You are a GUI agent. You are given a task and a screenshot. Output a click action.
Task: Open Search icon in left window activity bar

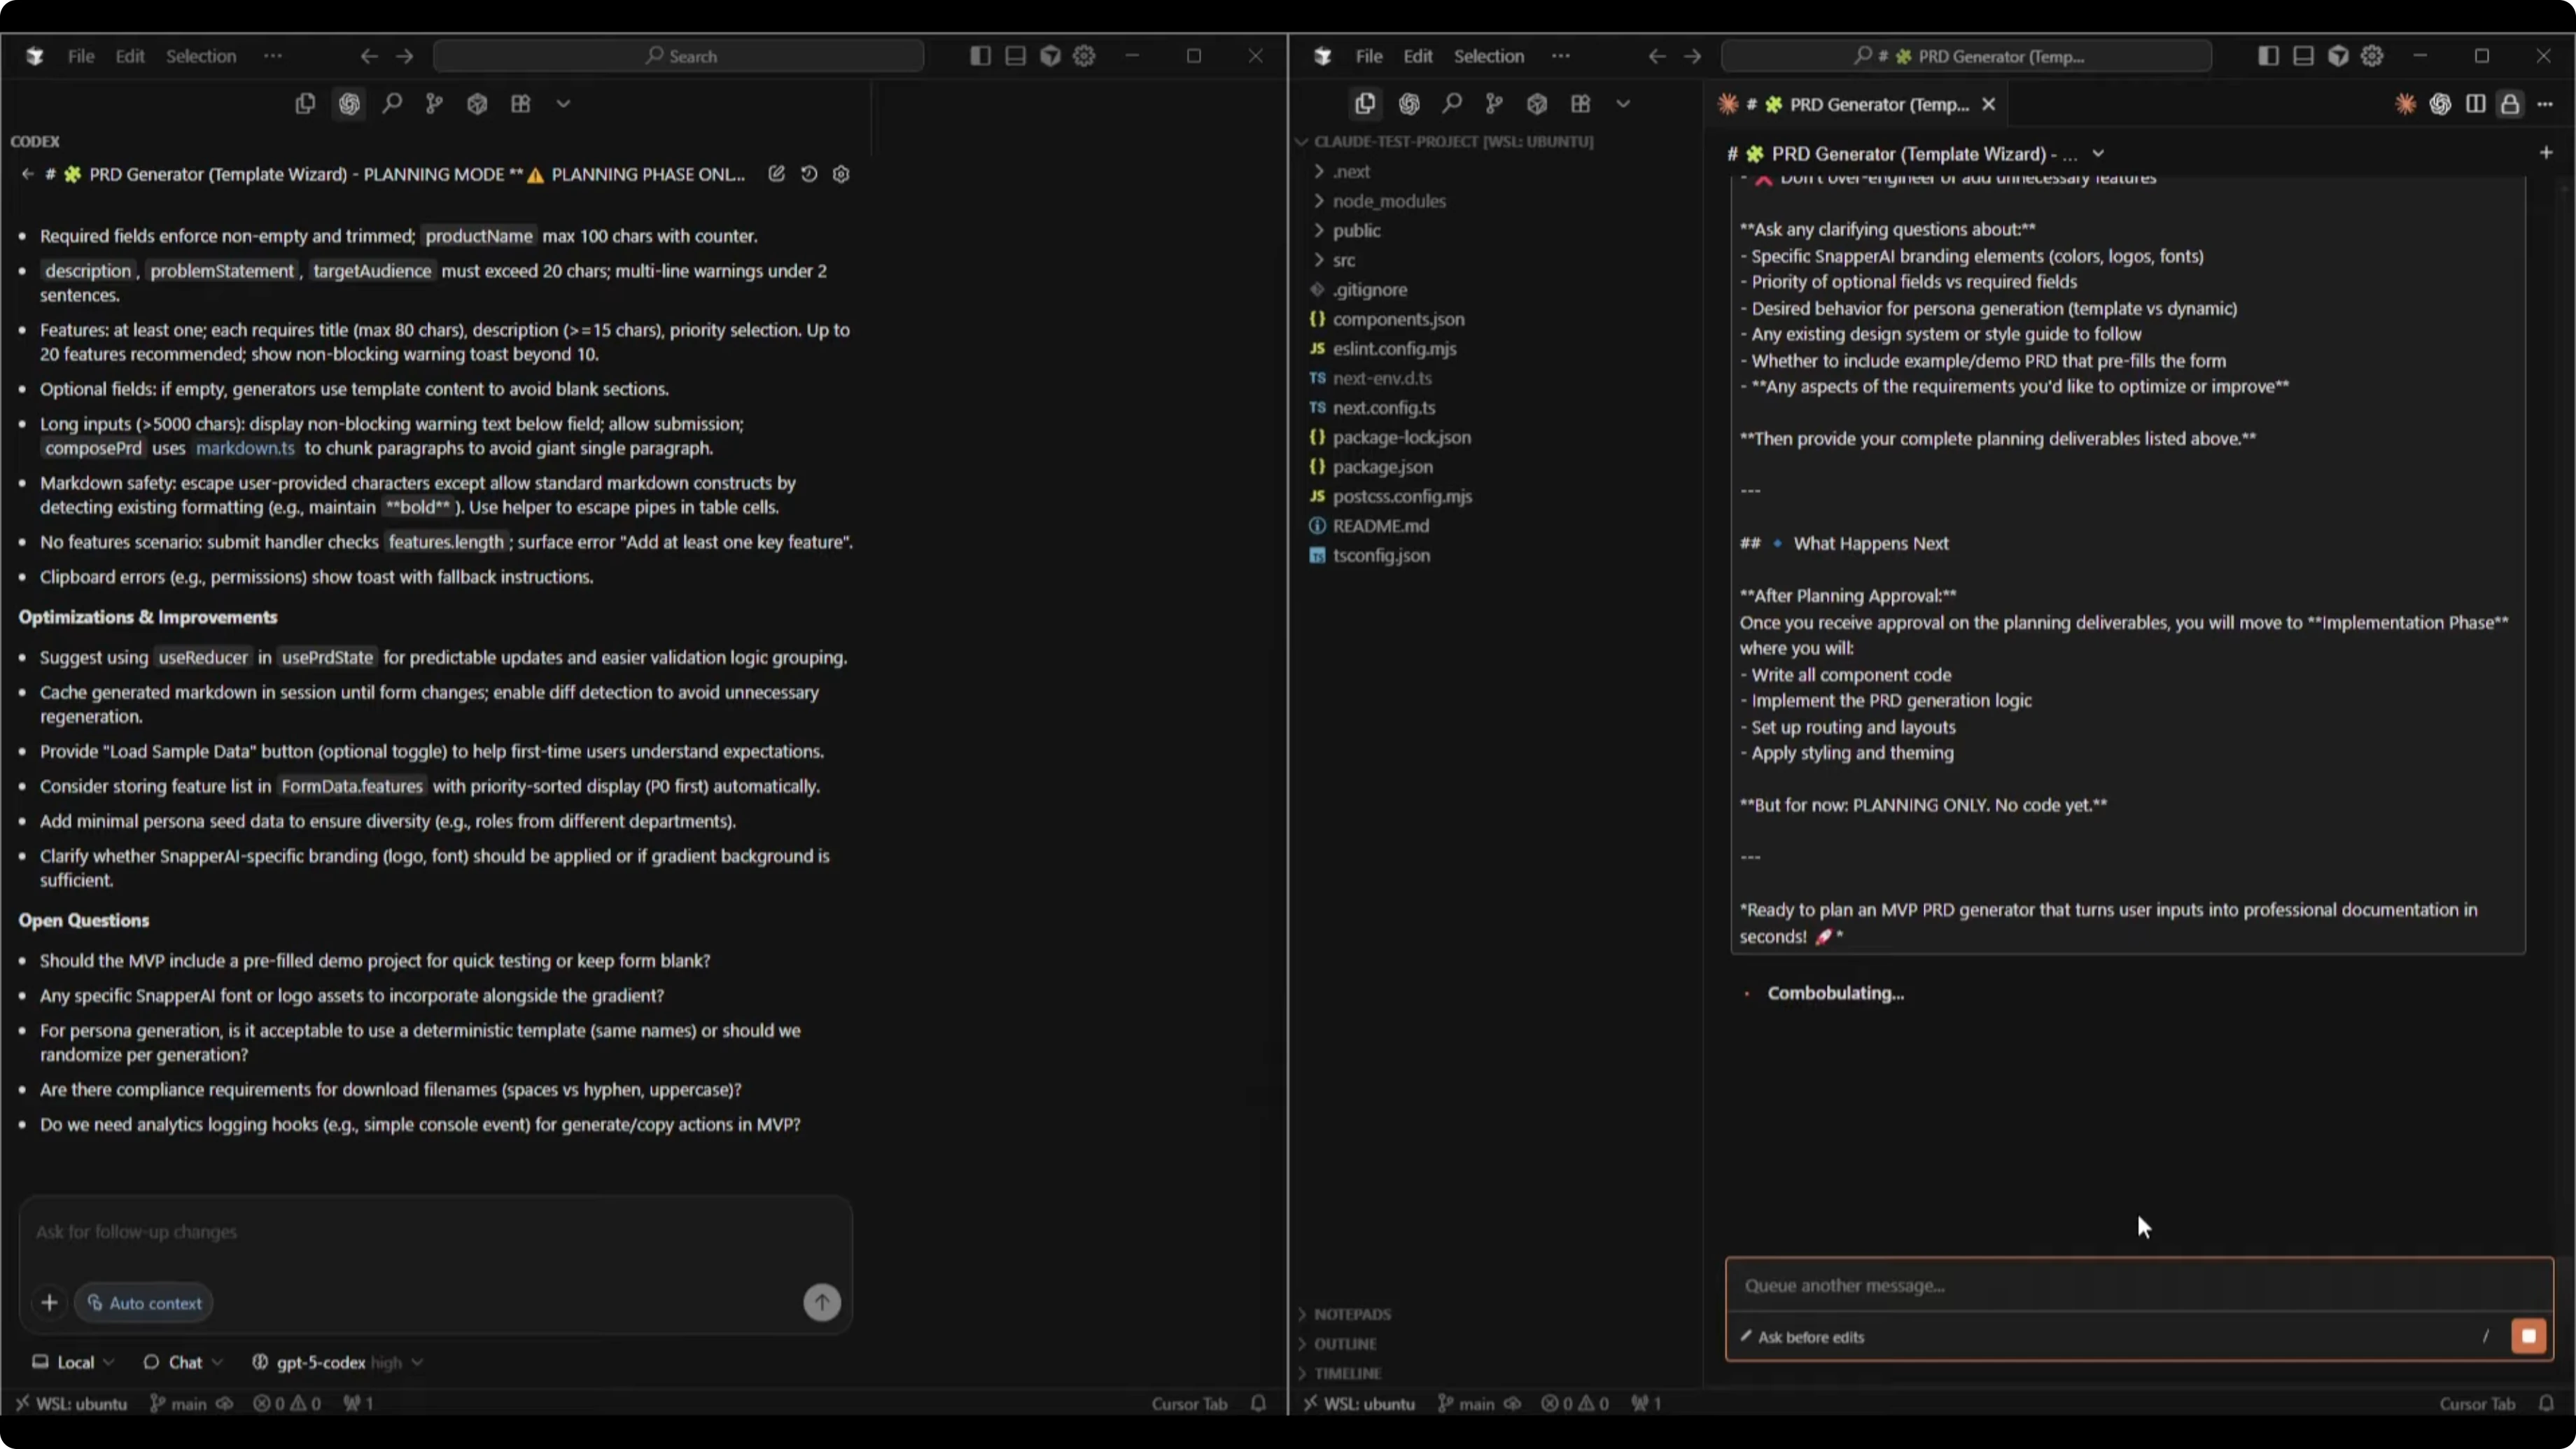click(392, 104)
